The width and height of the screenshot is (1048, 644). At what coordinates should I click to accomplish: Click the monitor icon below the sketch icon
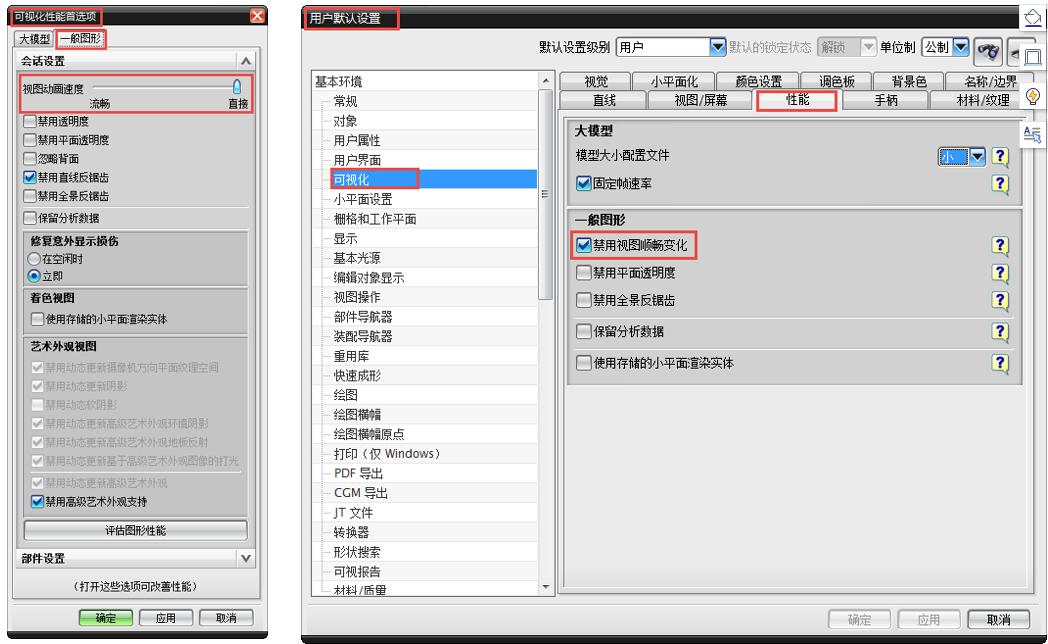[1033, 56]
